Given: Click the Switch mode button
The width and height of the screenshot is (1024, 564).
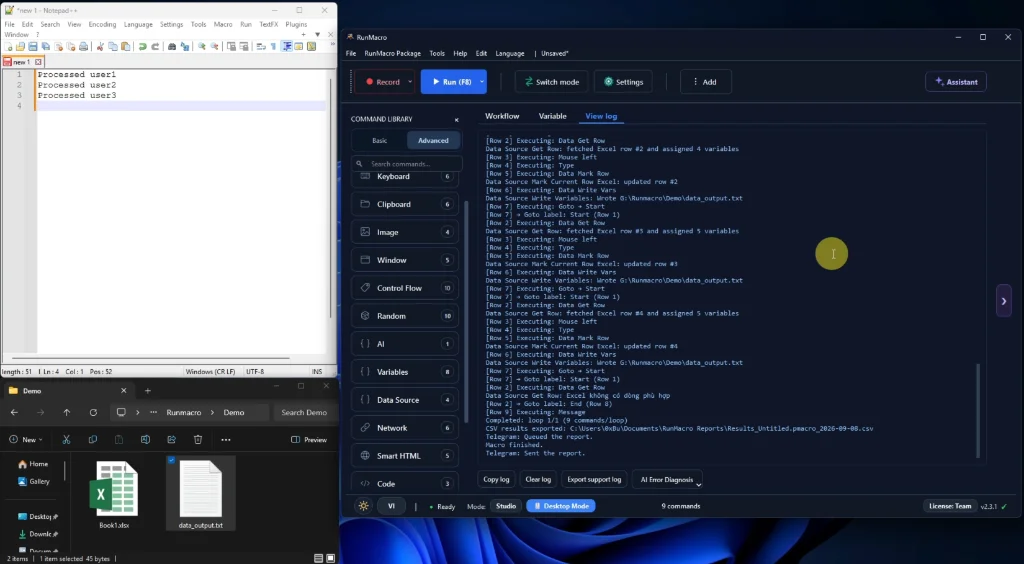Looking at the screenshot, I should (x=551, y=82).
